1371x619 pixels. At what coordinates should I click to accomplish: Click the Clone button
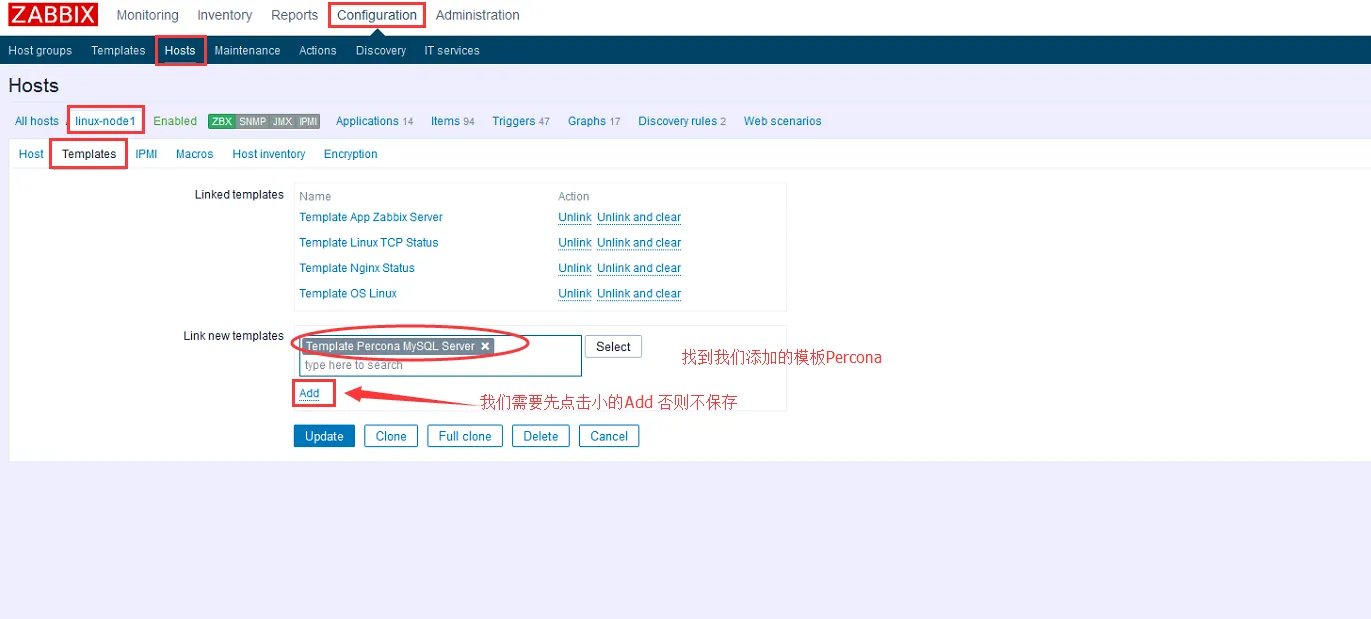(x=391, y=436)
